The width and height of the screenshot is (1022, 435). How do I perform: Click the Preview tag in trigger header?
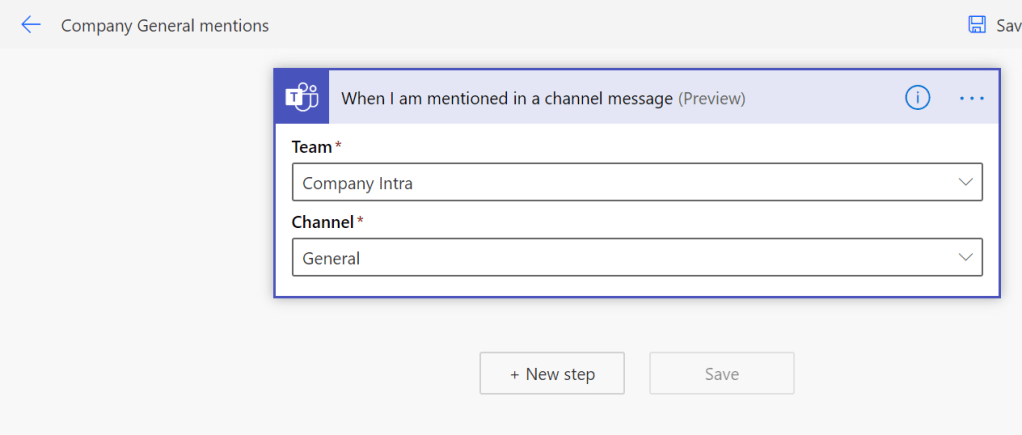[x=711, y=98]
